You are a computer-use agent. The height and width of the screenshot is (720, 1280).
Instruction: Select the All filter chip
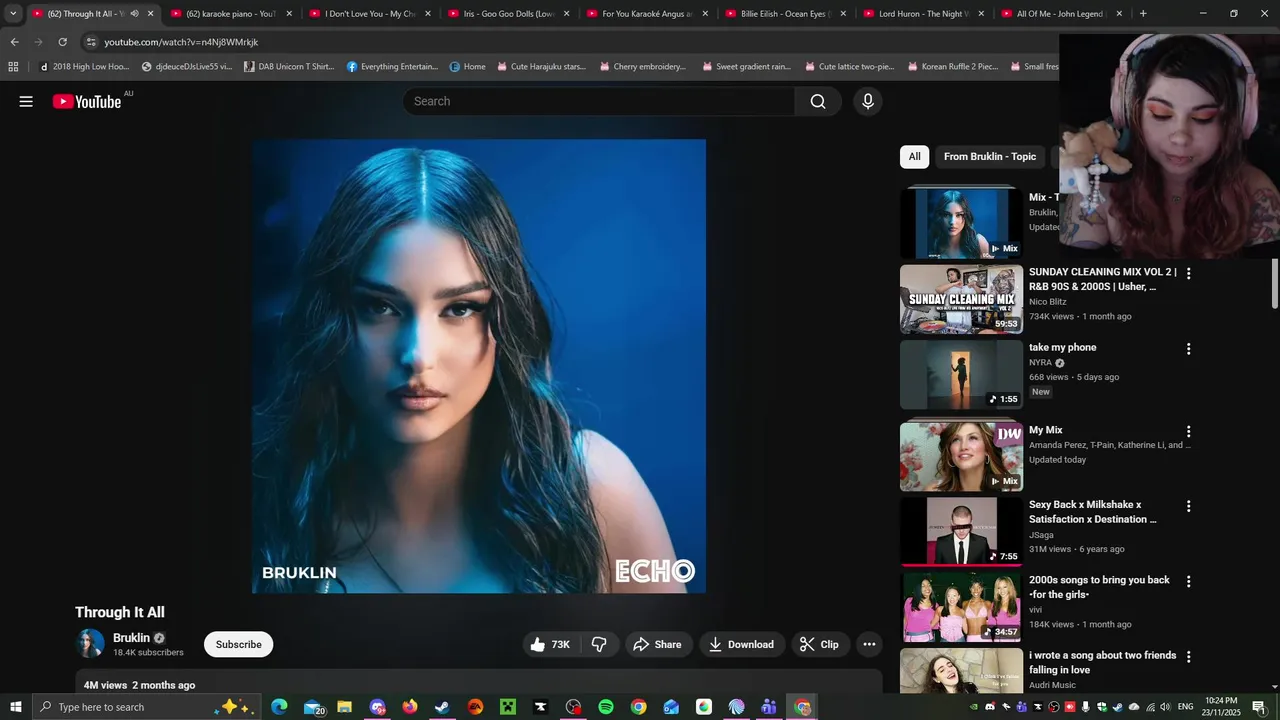coord(914,157)
